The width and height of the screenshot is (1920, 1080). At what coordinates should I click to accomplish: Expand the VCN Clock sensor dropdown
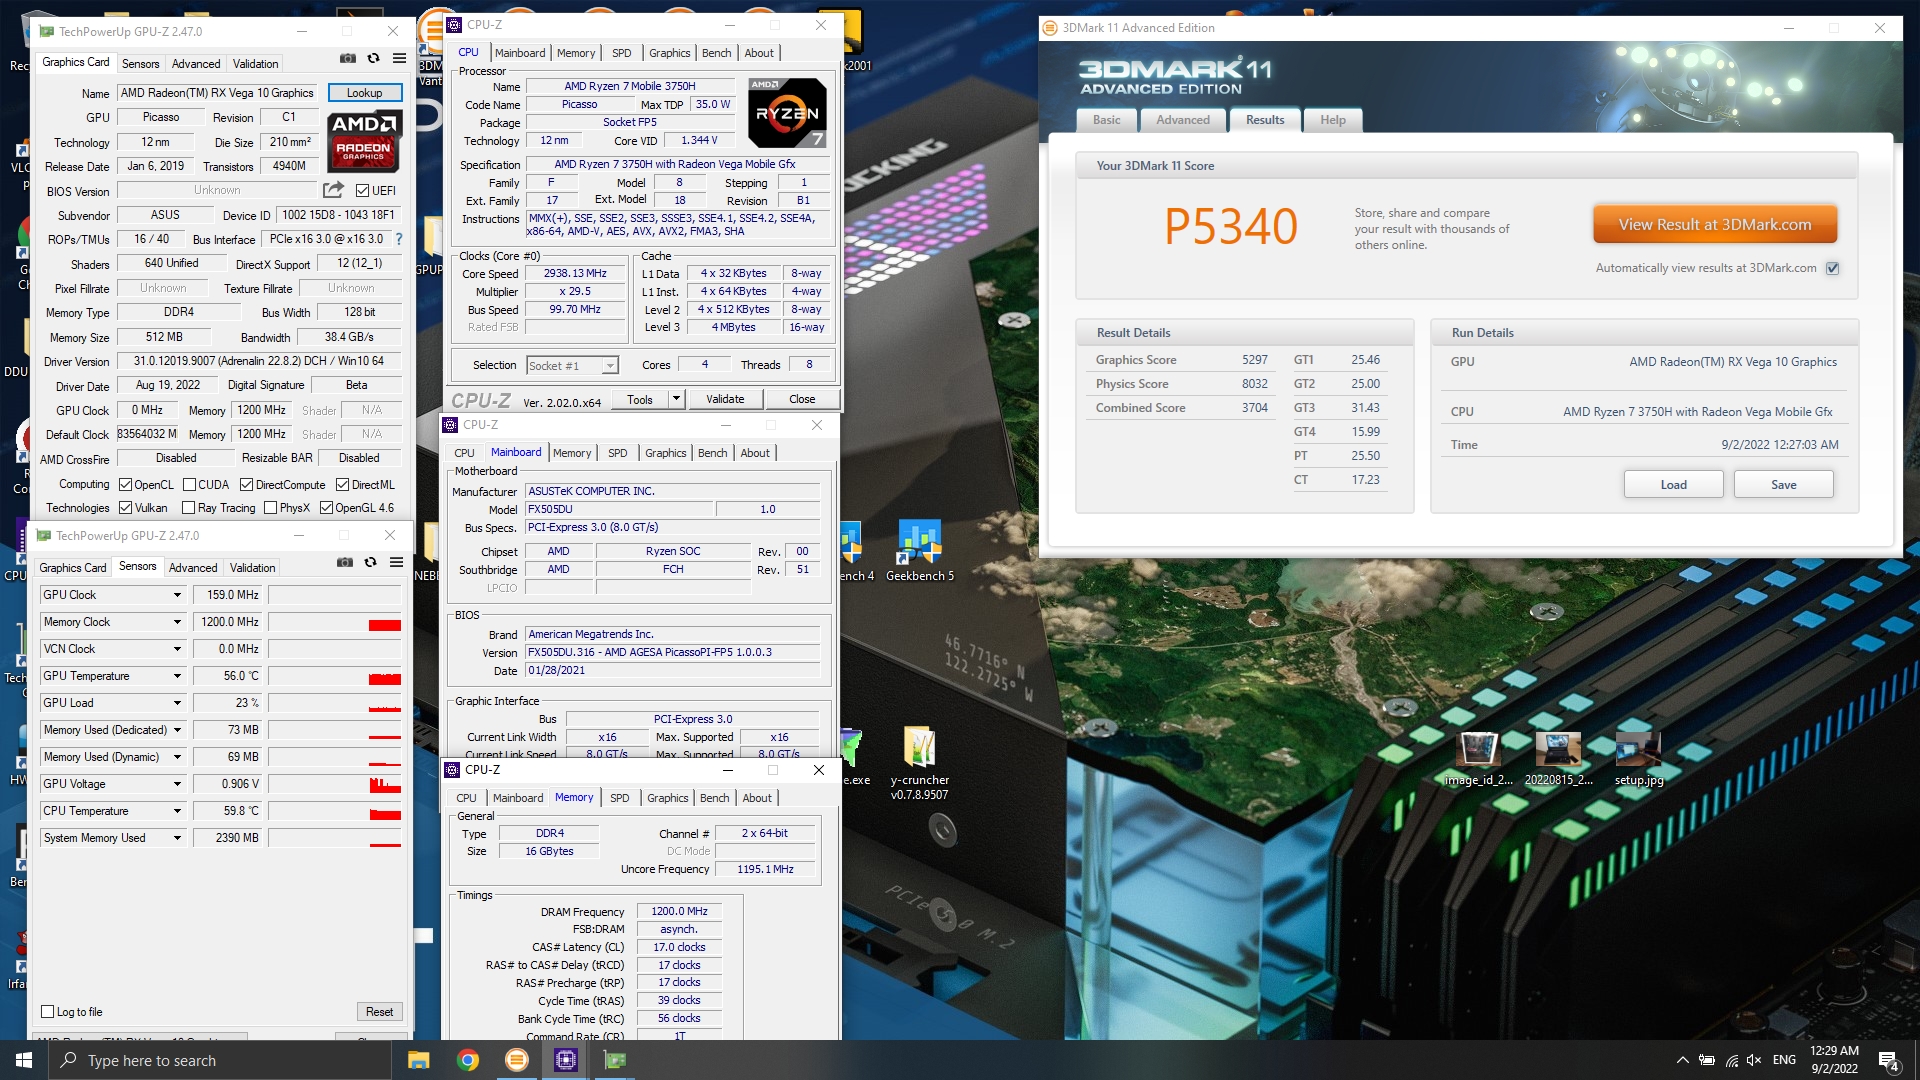pos(177,649)
